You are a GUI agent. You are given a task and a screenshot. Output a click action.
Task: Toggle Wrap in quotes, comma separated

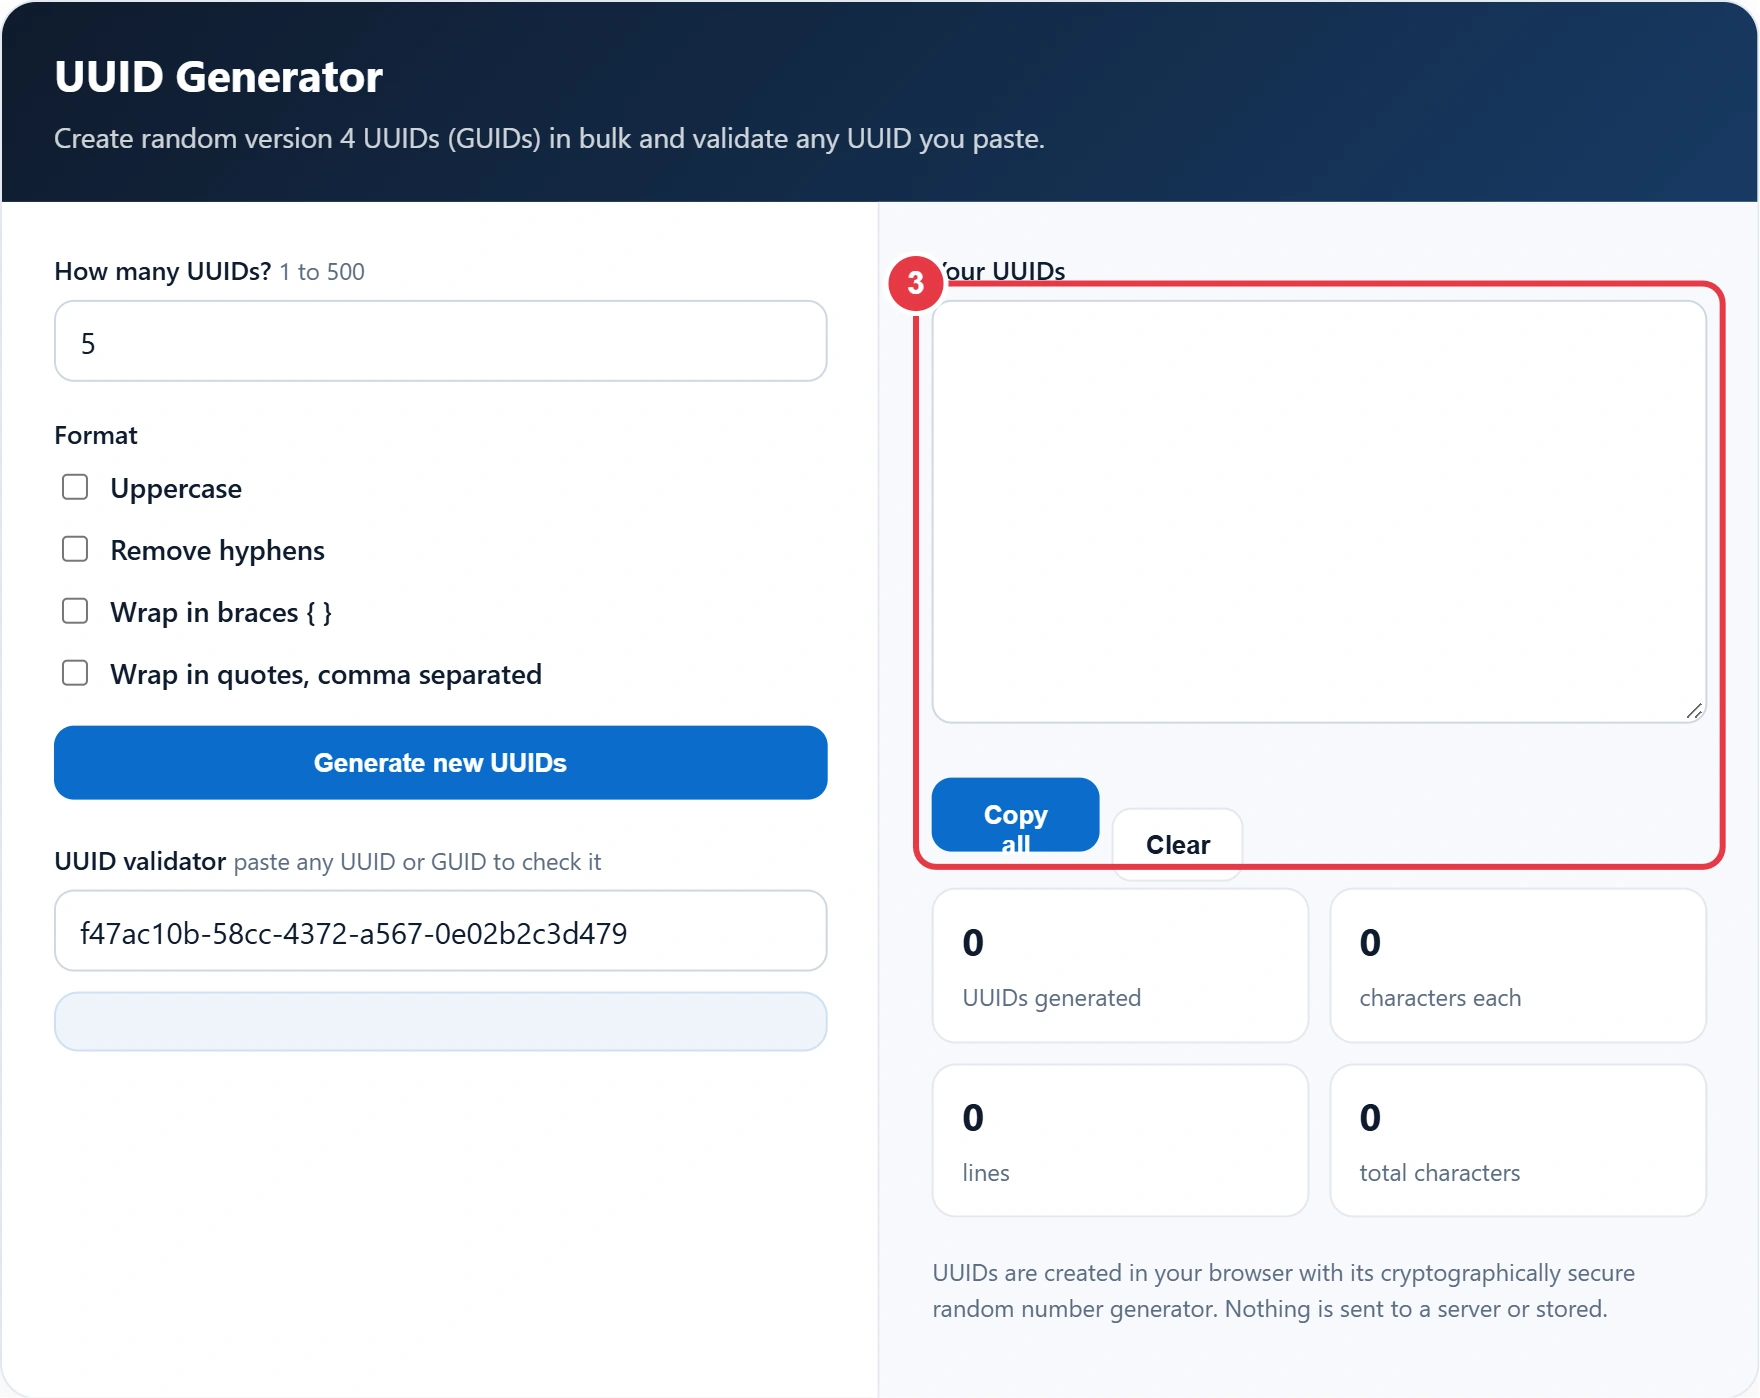pos(75,673)
